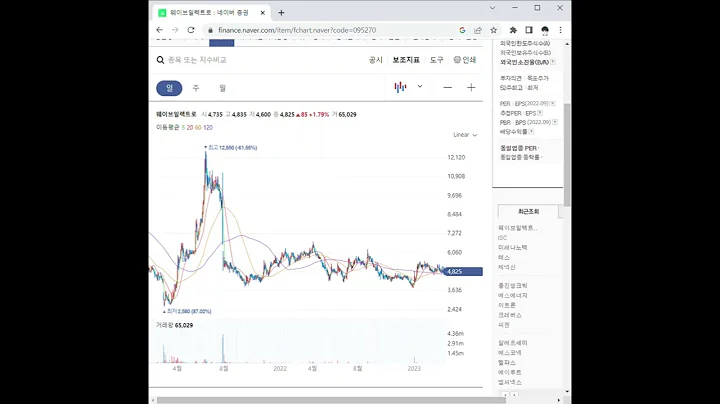Zoom out the chart with the minus icon

(447, 87)
